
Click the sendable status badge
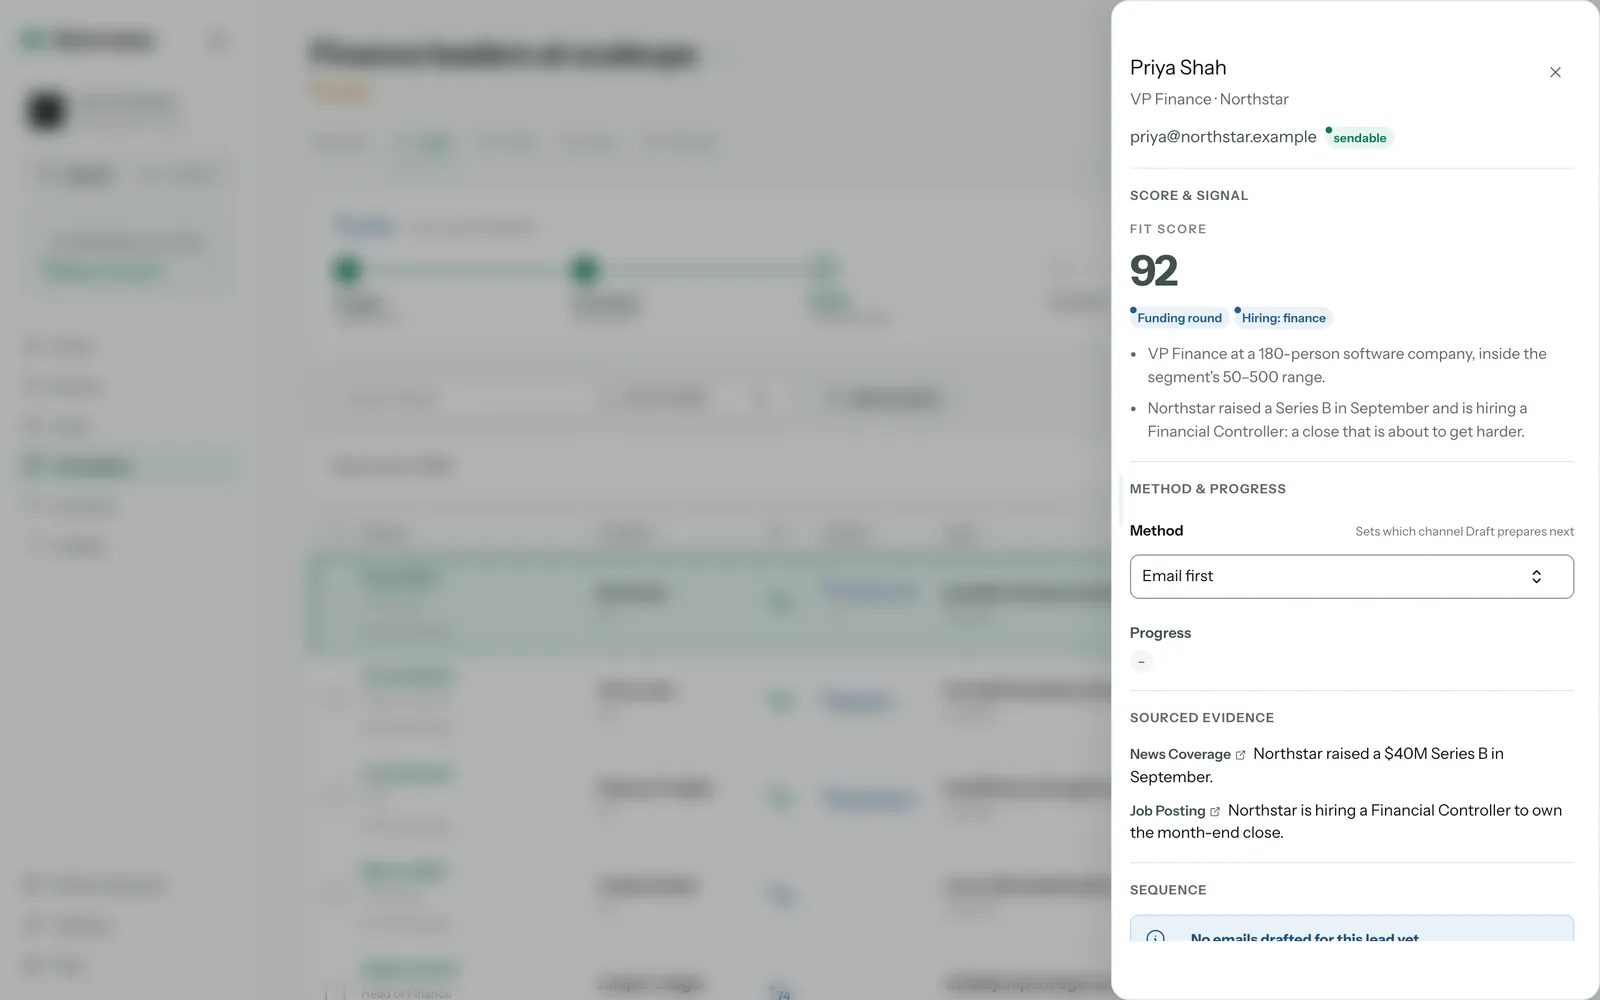click(1359, 138)
